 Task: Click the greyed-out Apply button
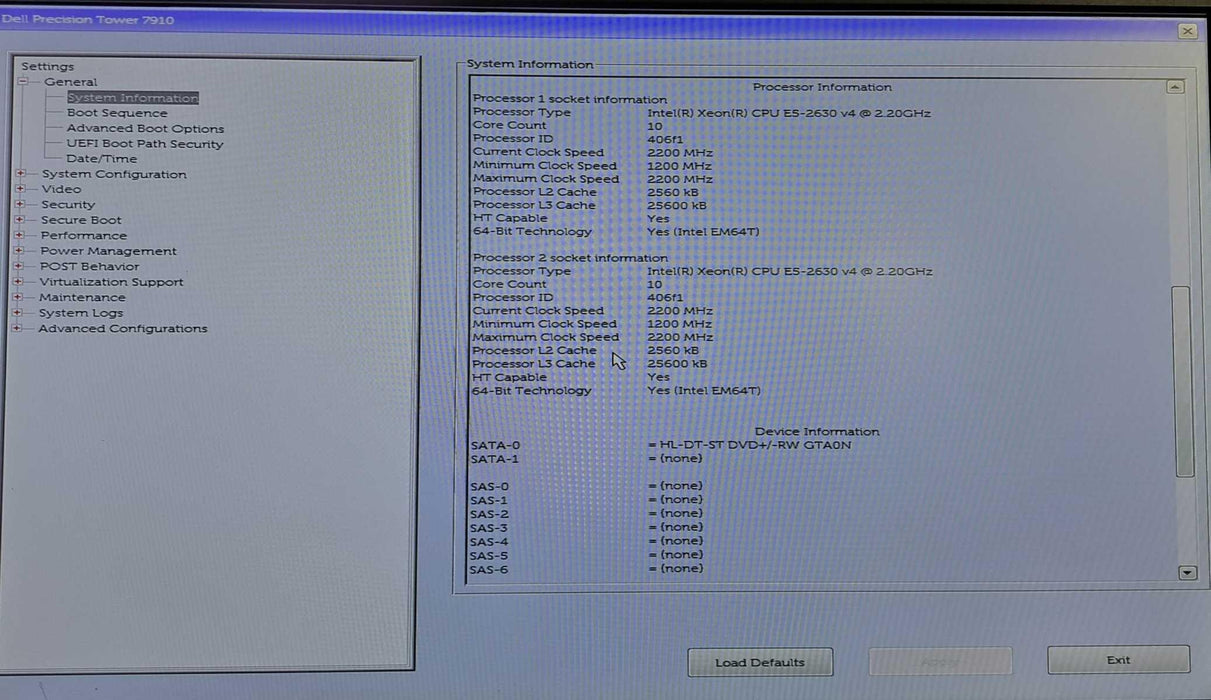pyautogui.click(x=940, y=661)
